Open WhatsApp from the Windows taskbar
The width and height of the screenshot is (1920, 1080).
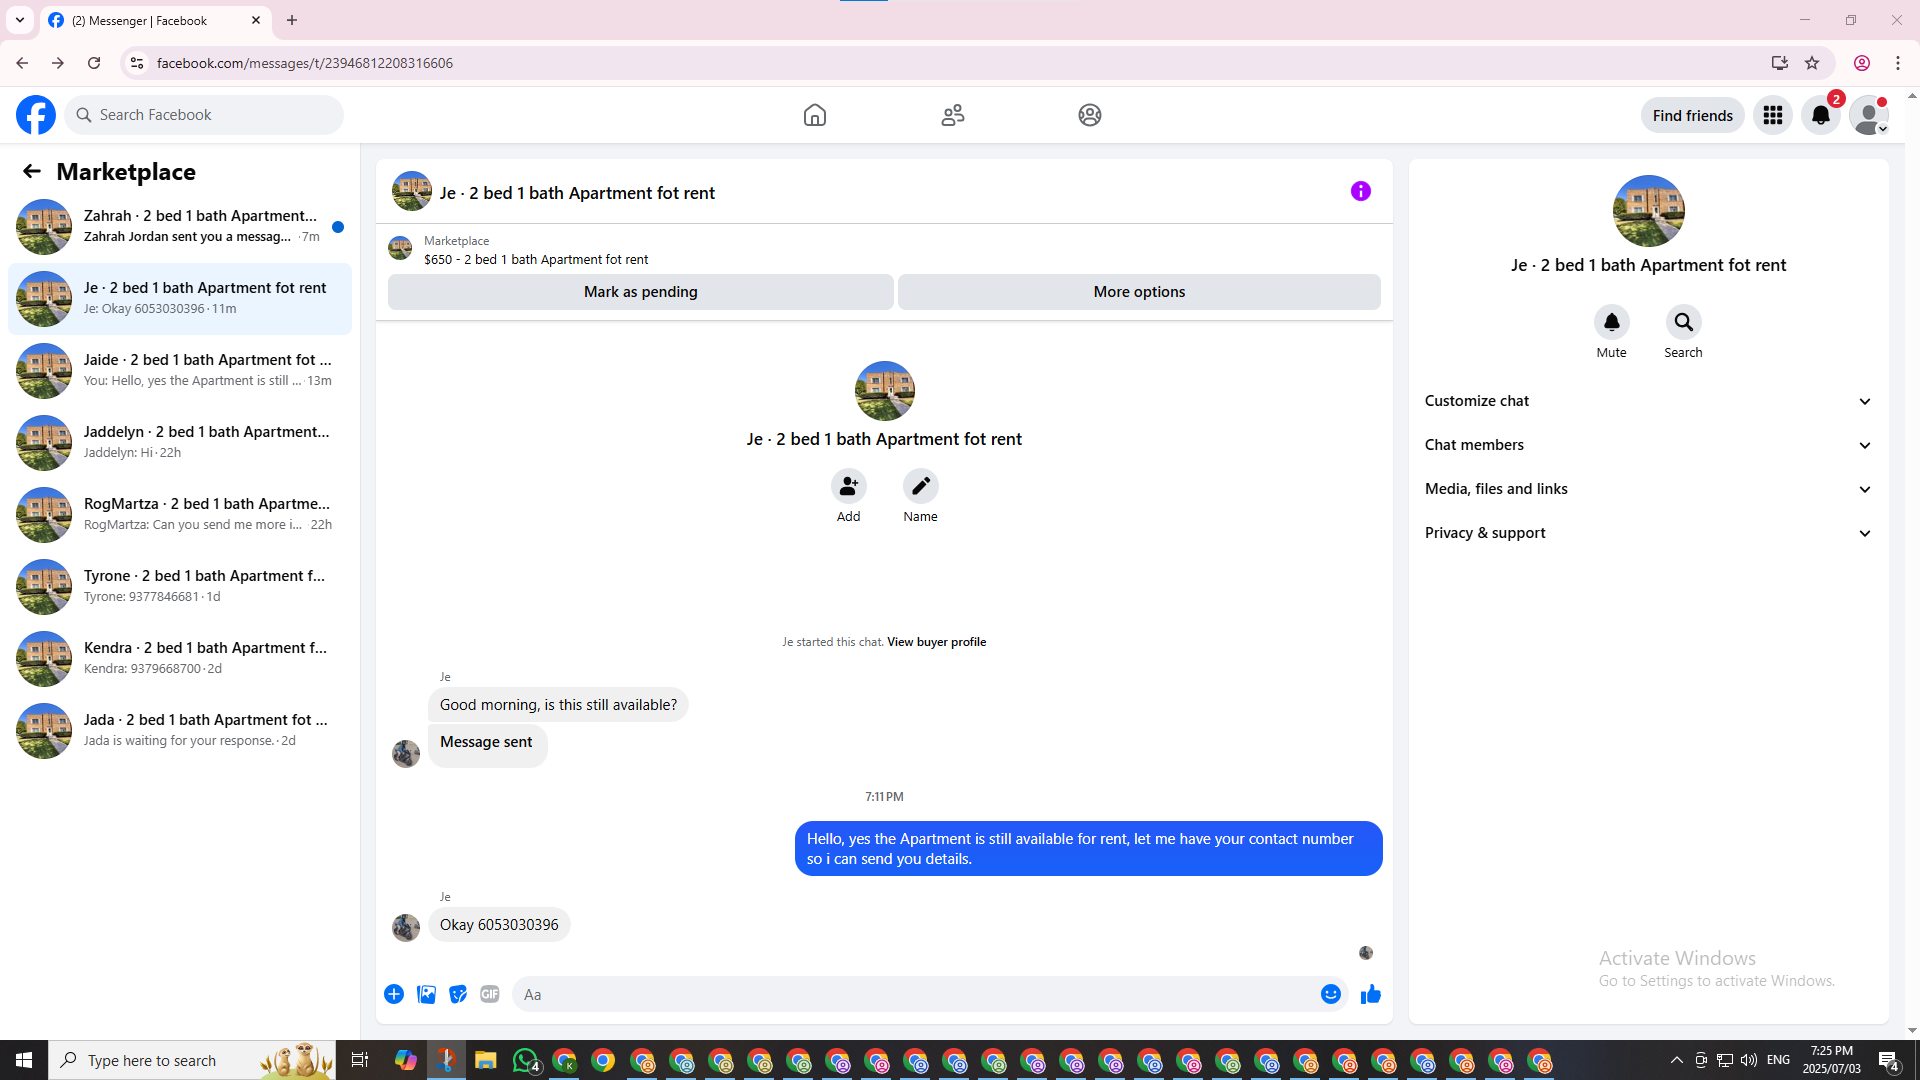click(525, 1060)
